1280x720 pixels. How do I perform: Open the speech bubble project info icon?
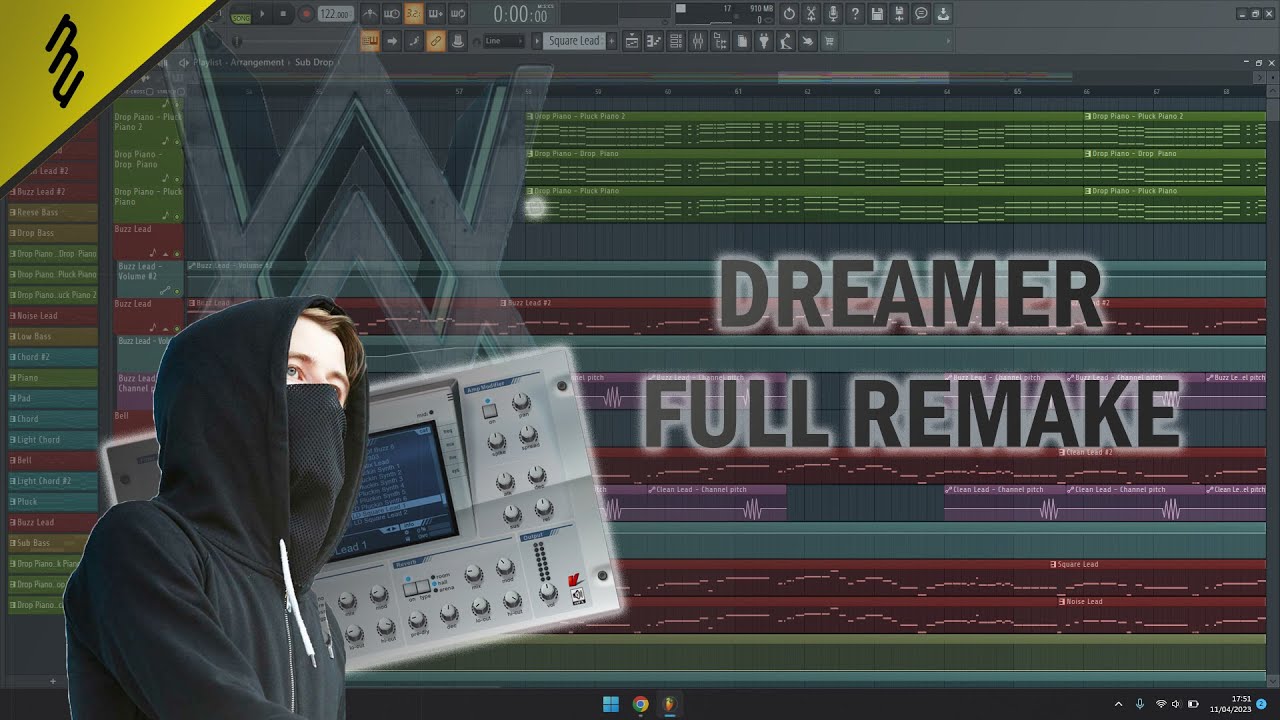click(x=921, y=13)
